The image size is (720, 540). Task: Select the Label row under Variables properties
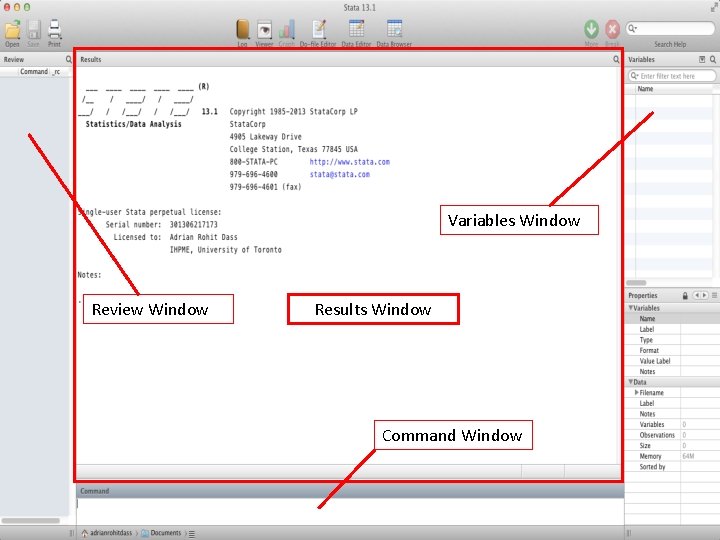(672, 329)
